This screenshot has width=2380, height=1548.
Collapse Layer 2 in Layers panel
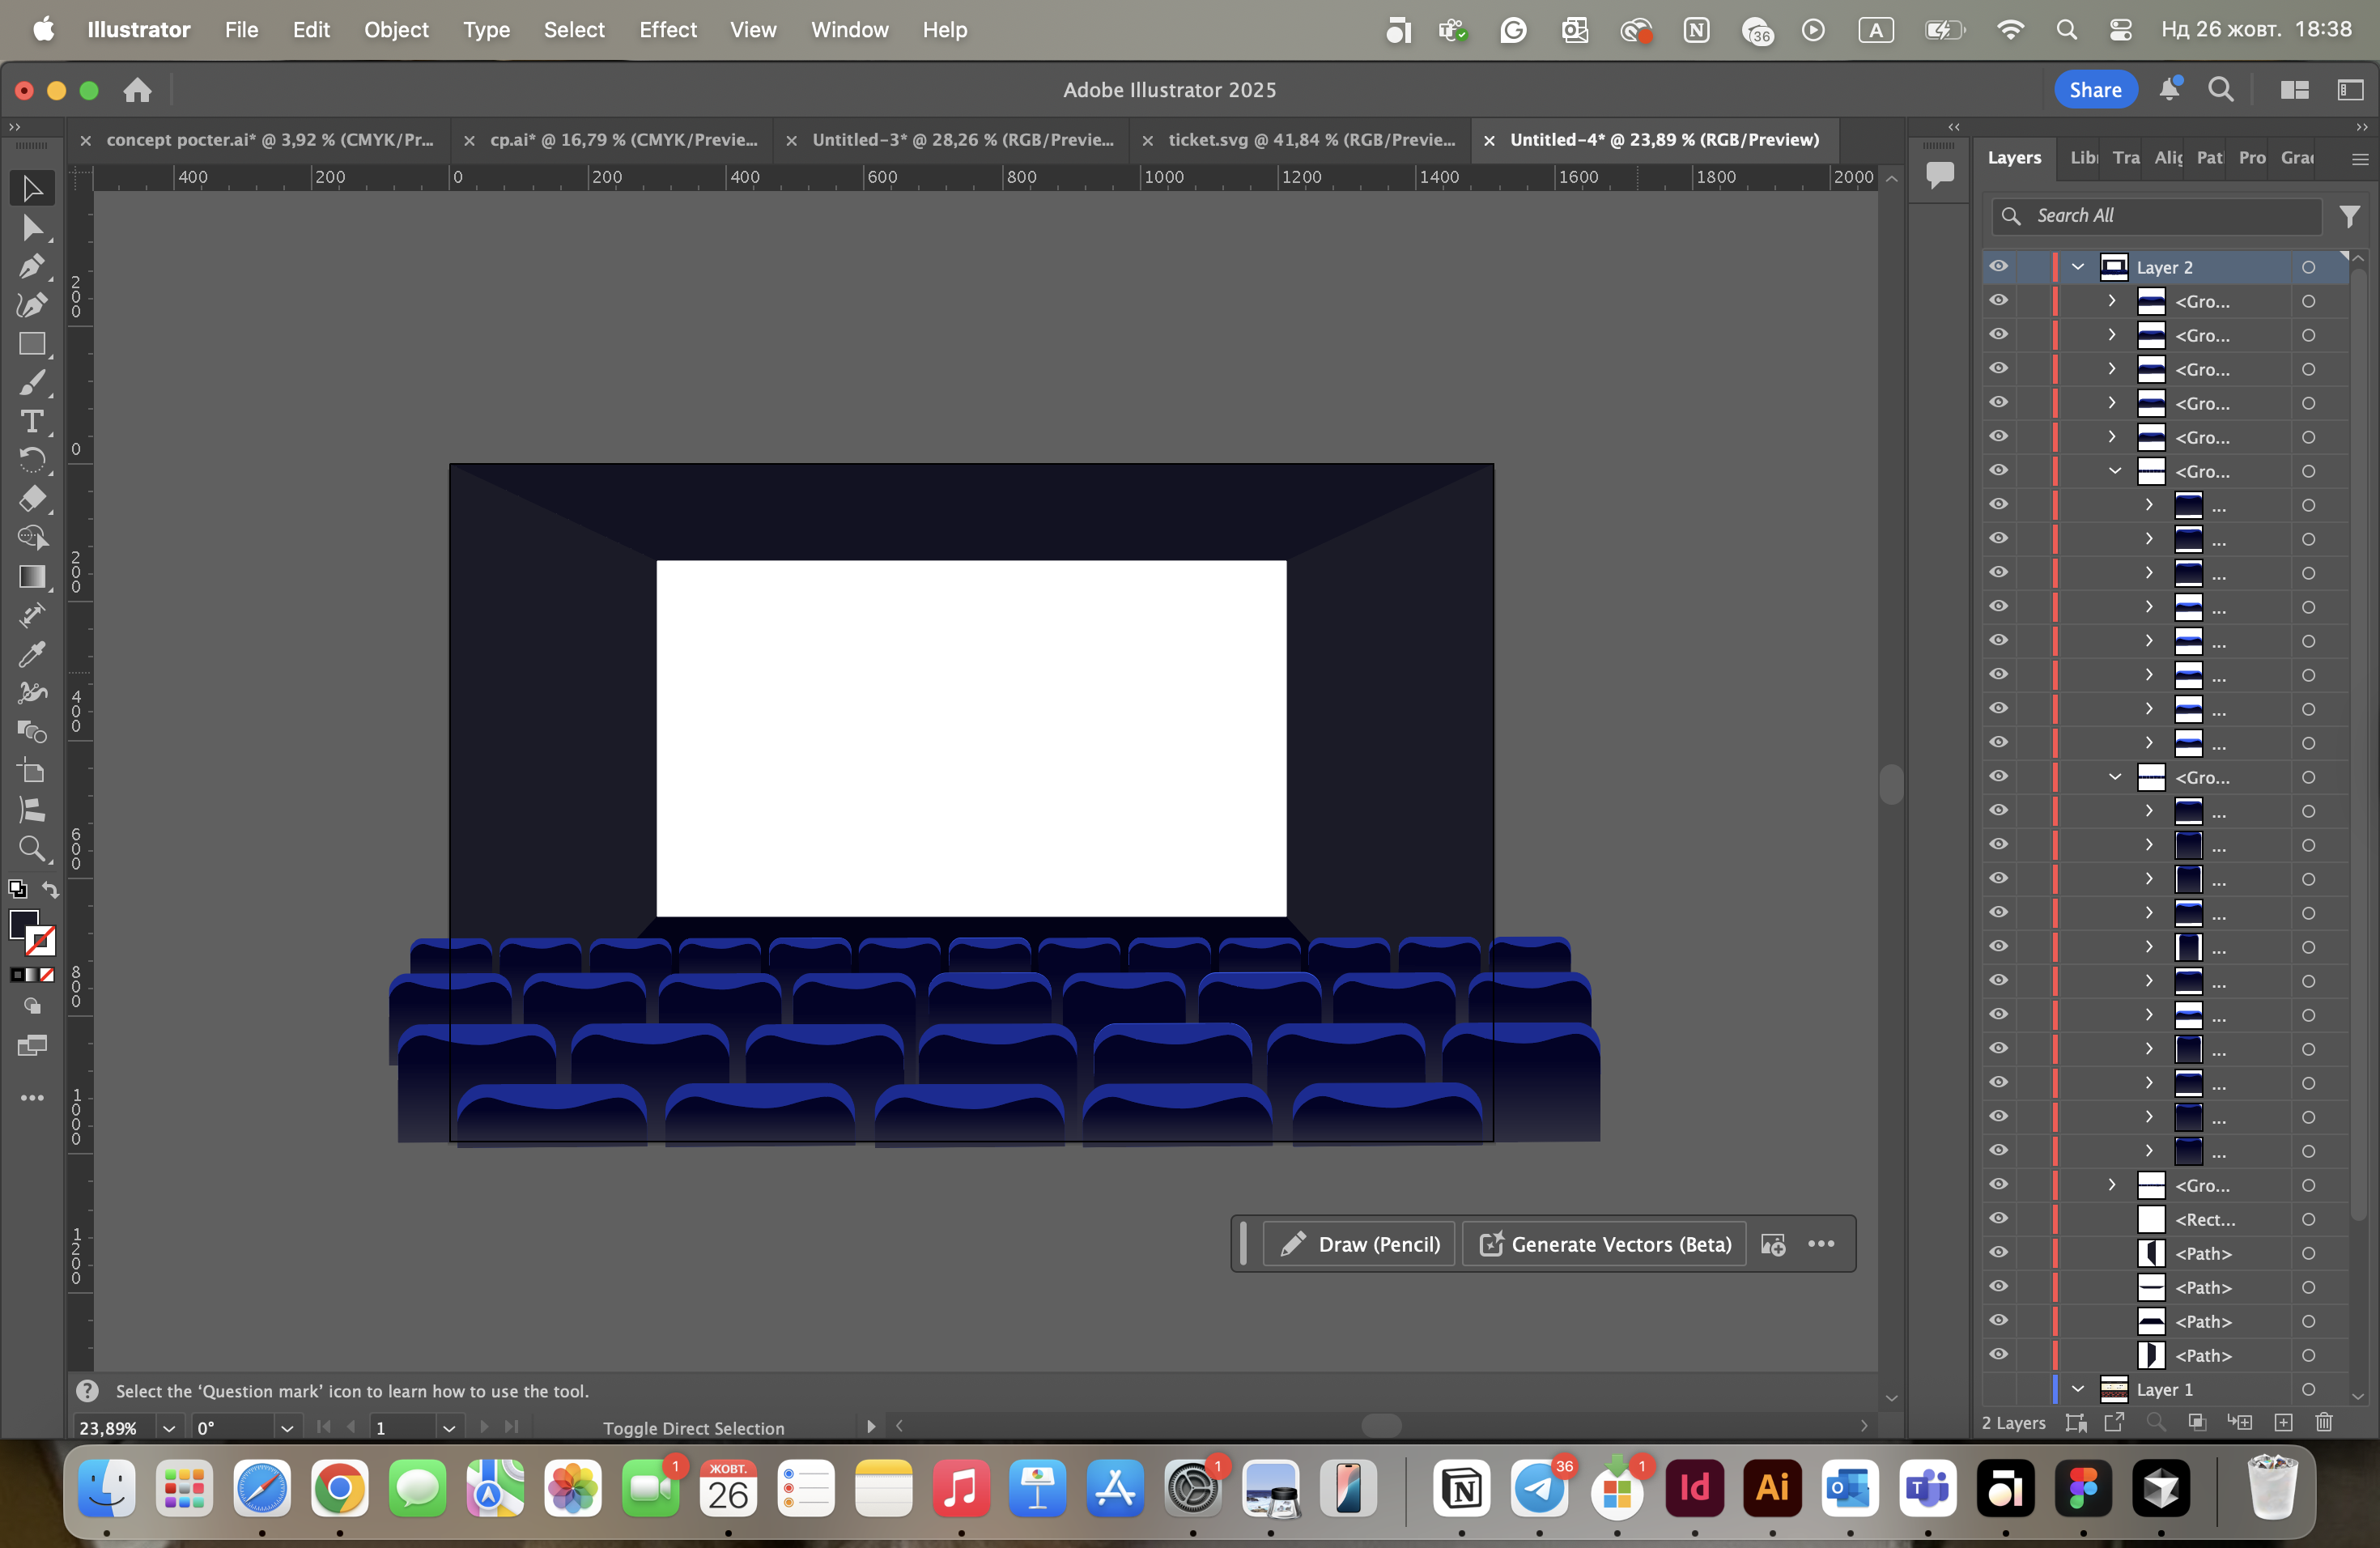pyautogui.click(x=2078, y=267)
